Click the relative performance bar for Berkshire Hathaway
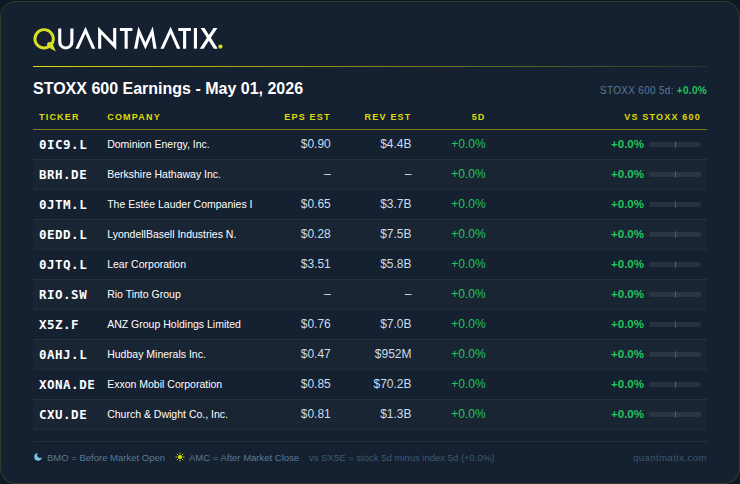 coord(675,175)
